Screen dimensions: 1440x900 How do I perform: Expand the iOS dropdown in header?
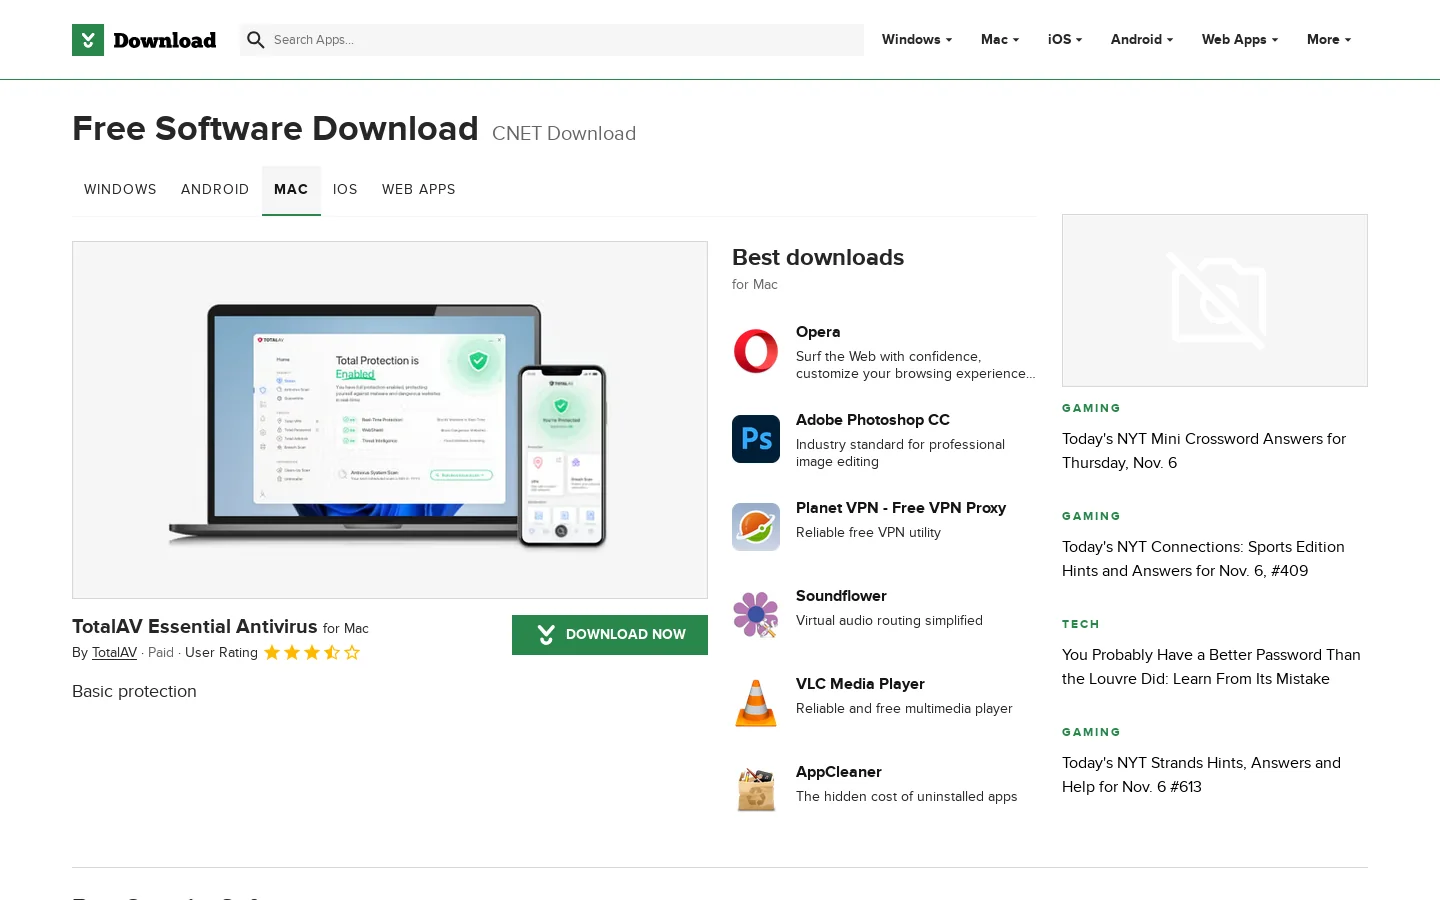pos(1065,40)
